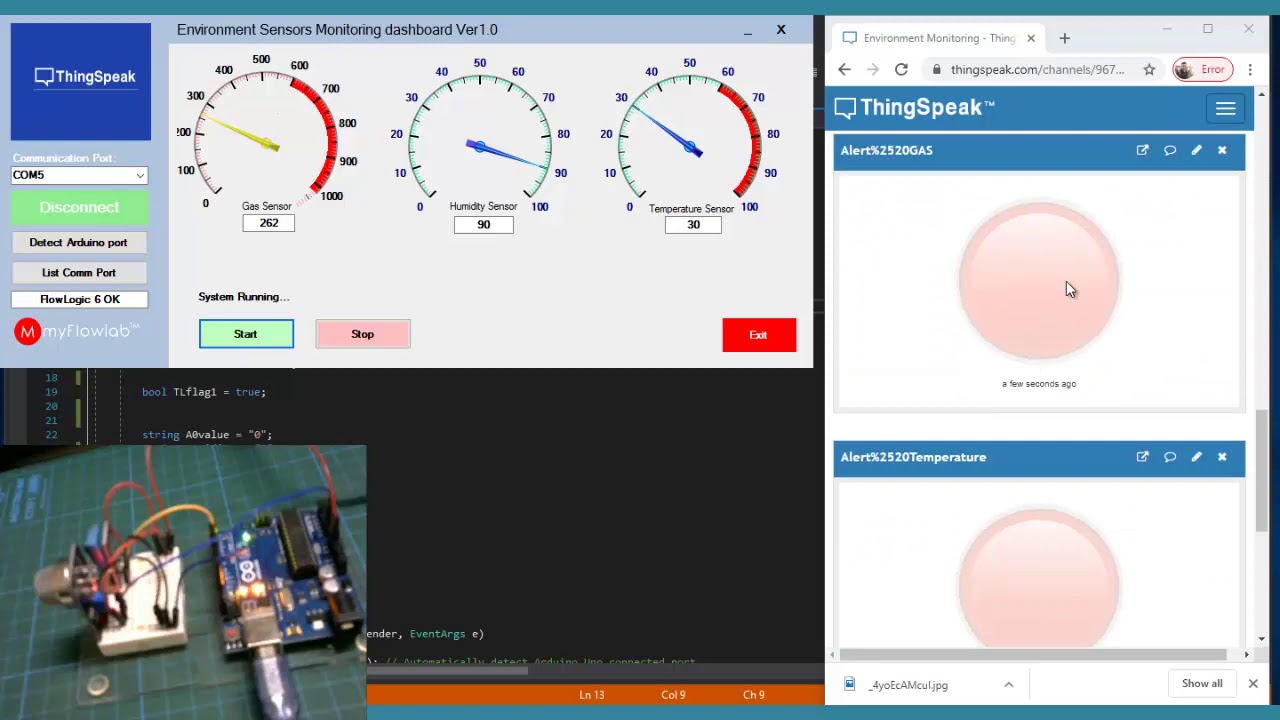The width and height of the screenshot is (1280, 720).
Task: Go back in the browser
Action: point(844,69)
